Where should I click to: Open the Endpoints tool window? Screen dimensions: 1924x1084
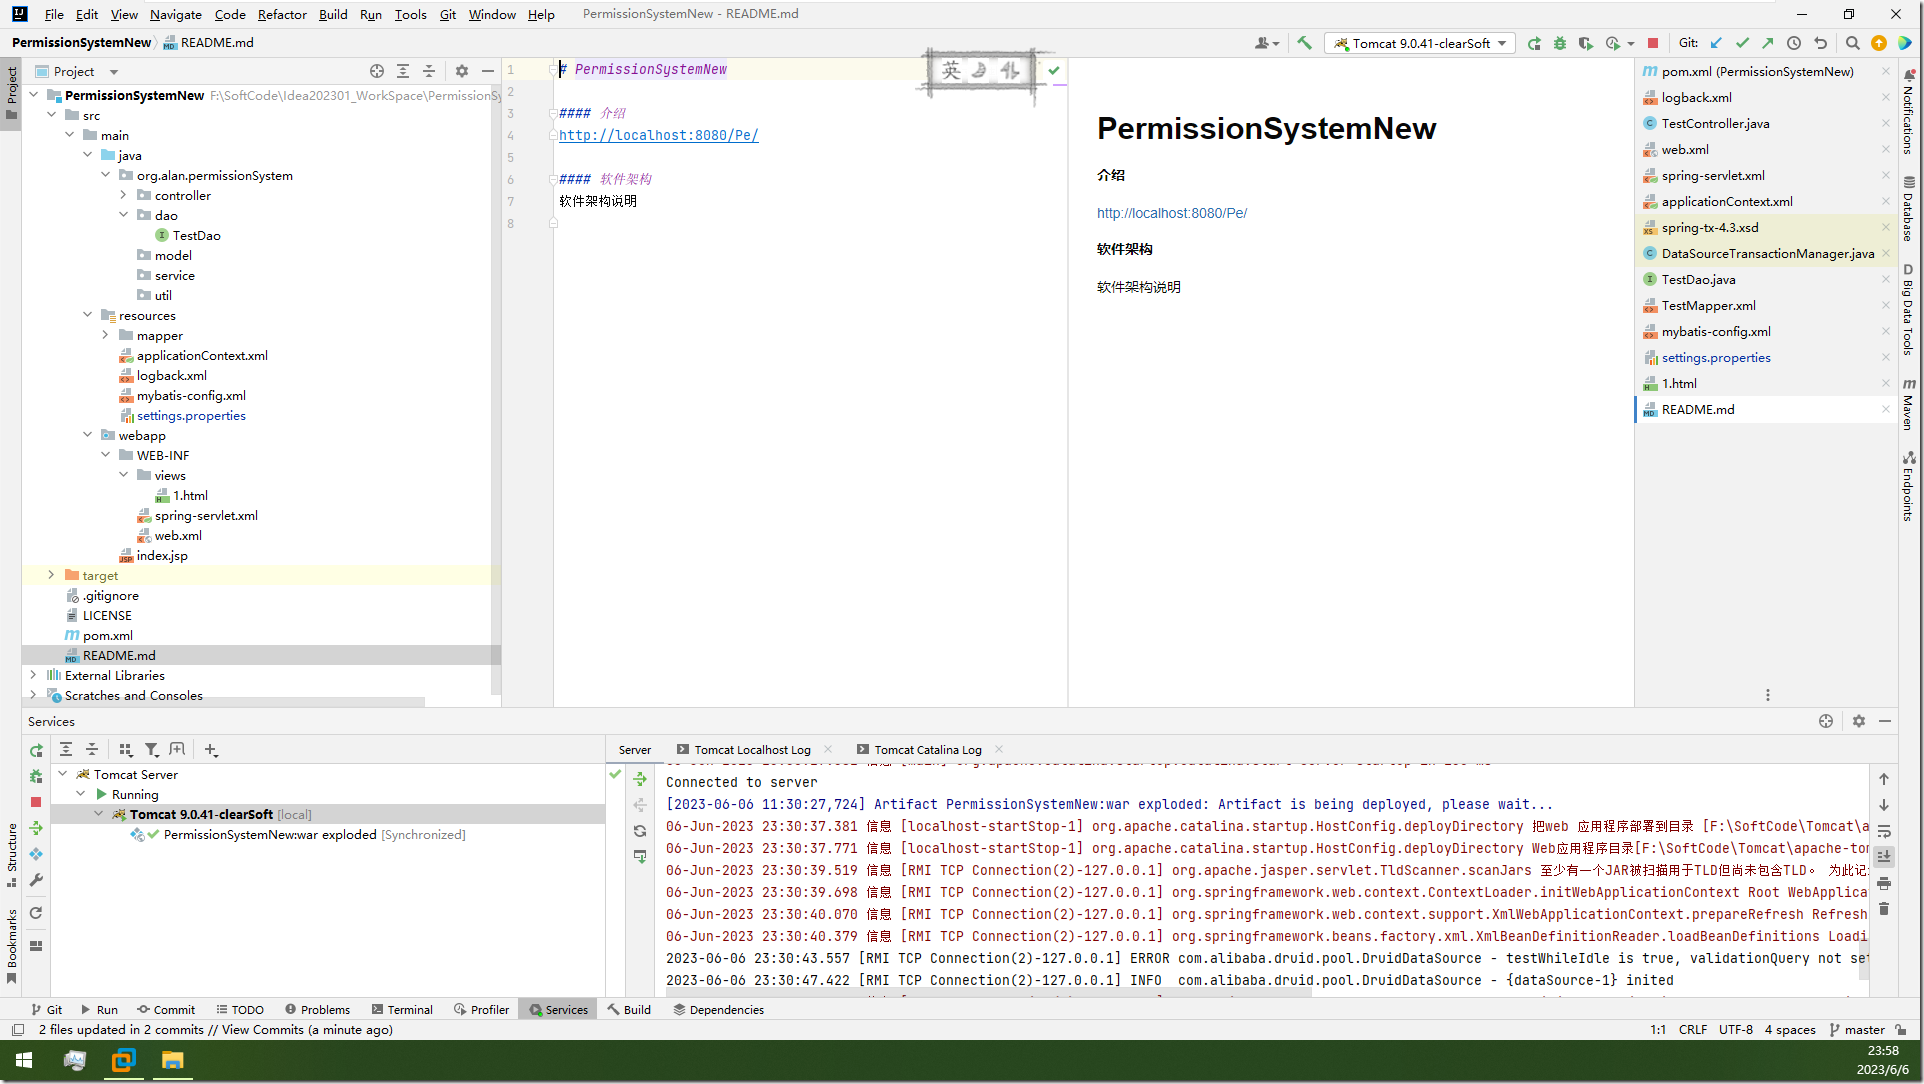(x=1909, y=487)
